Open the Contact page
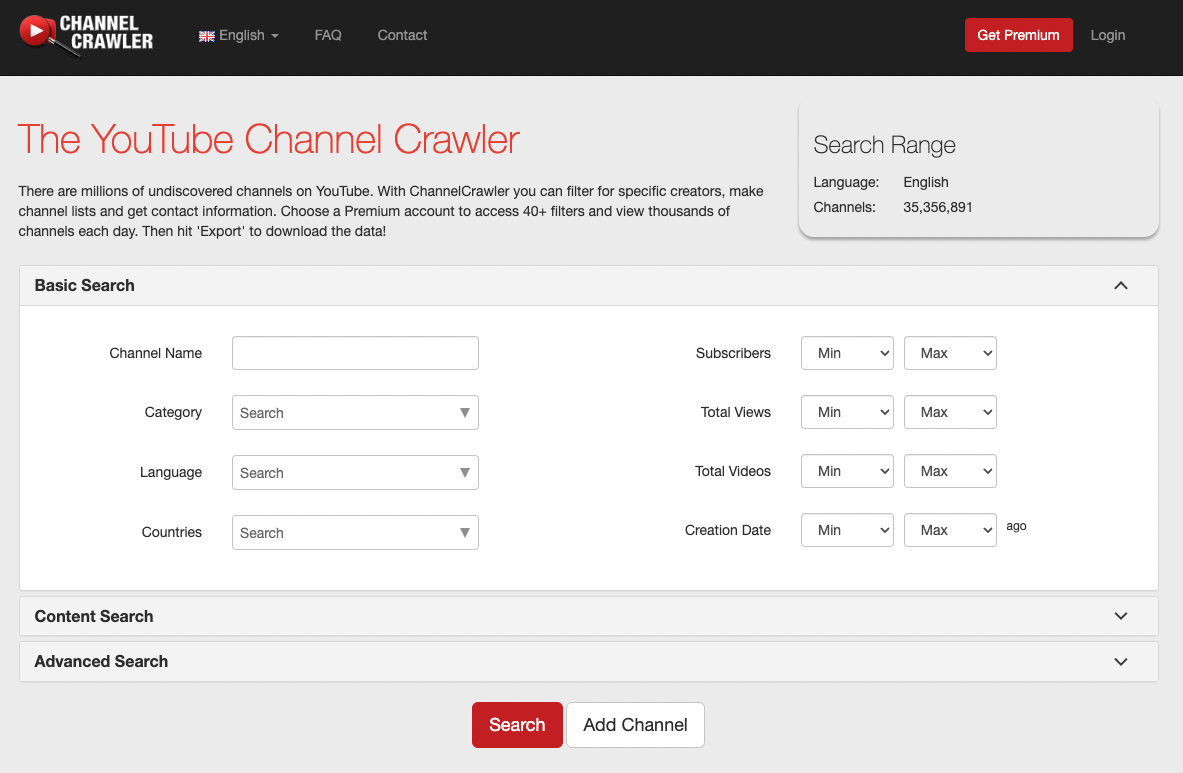Viewport: 1183px width, 773px height. [x=402, y=35]
